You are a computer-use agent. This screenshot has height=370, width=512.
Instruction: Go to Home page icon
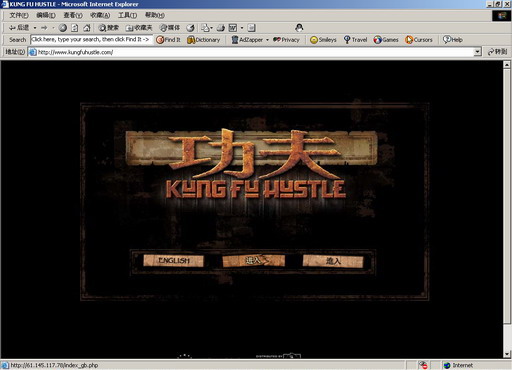pyautogui.click(x=87, y=28)
